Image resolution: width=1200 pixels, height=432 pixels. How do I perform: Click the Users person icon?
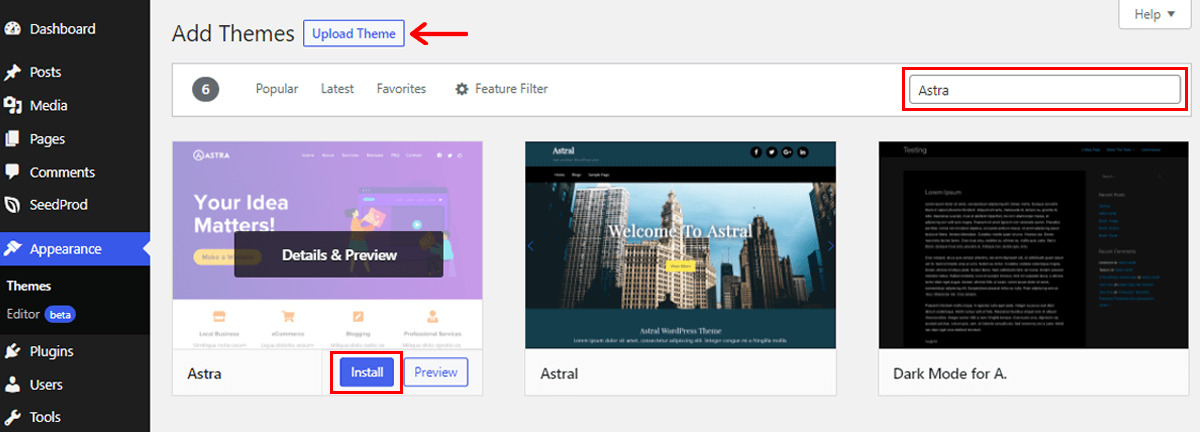click(13, 384)
